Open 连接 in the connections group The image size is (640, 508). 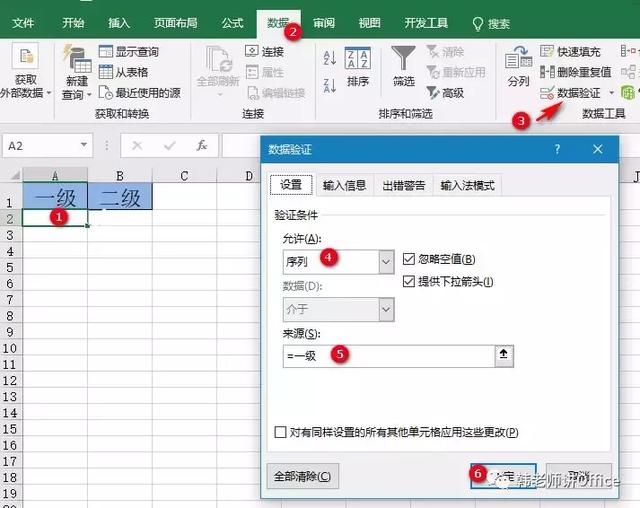pos(264,51)
